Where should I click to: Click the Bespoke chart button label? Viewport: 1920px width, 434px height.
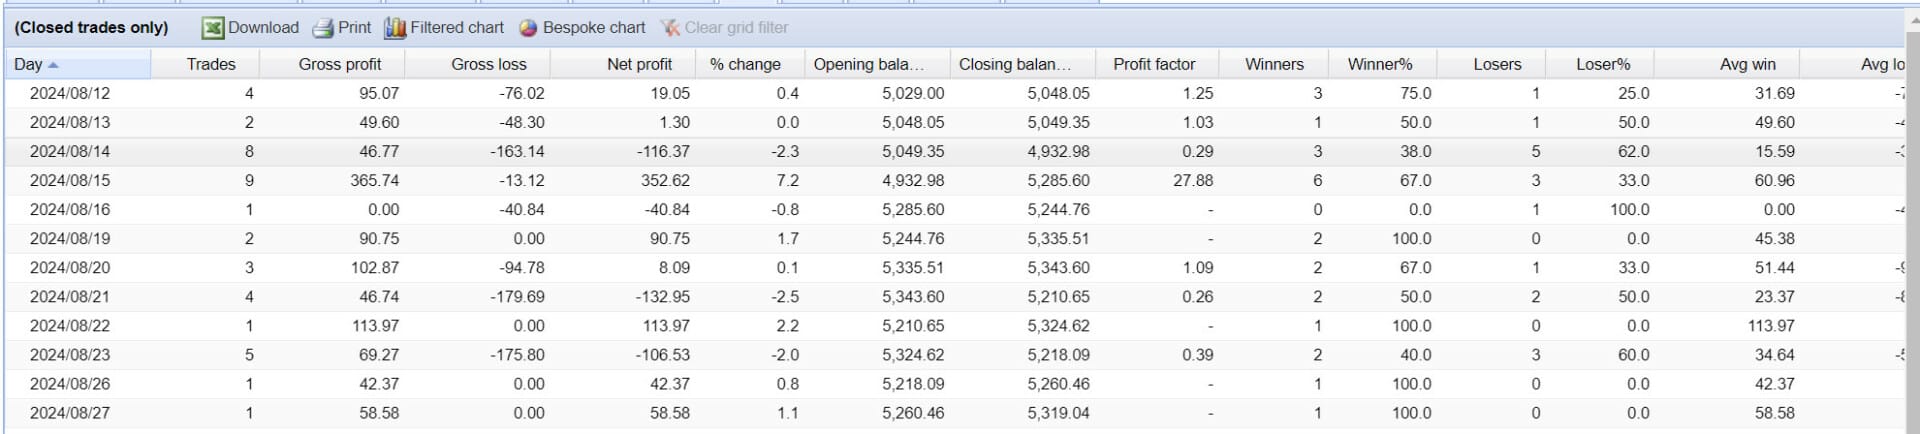click(594, 28)
